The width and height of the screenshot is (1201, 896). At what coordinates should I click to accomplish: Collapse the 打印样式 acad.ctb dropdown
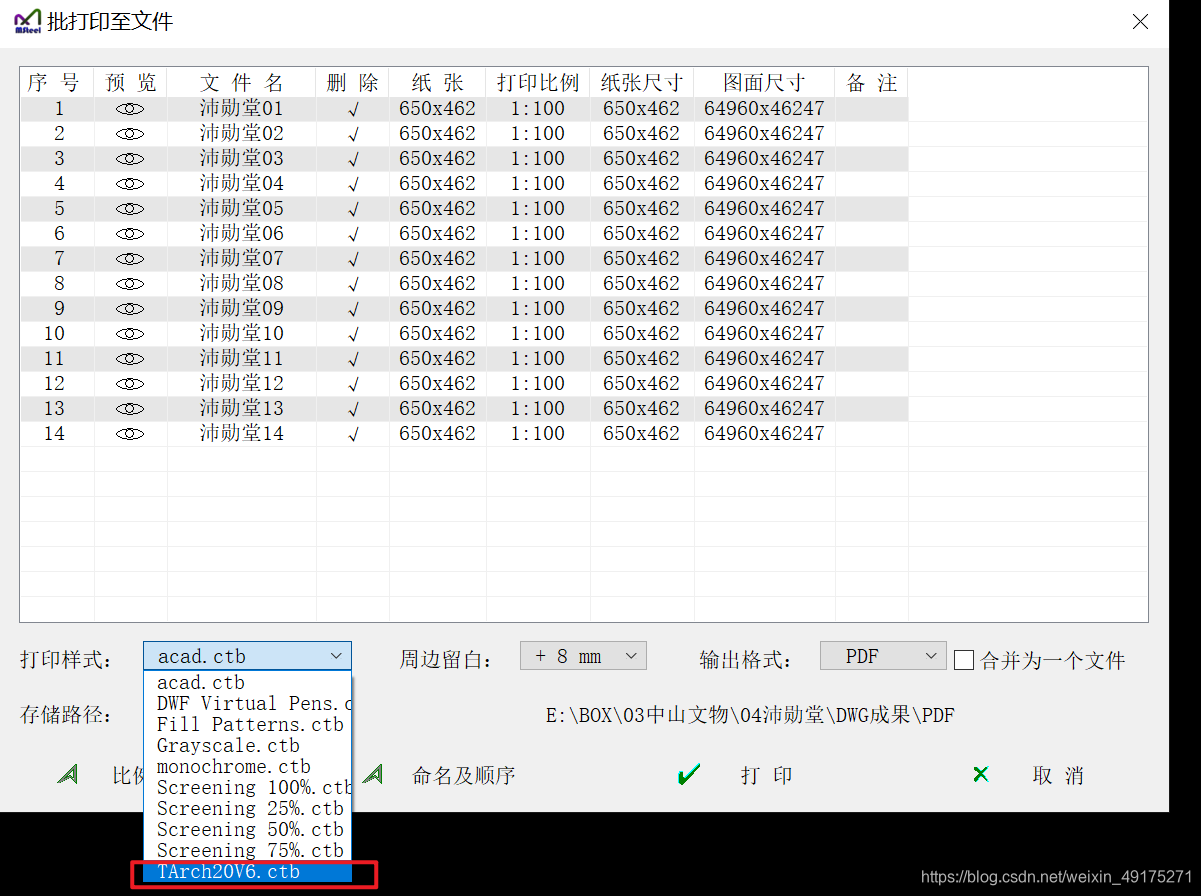(x=247, y=656)
